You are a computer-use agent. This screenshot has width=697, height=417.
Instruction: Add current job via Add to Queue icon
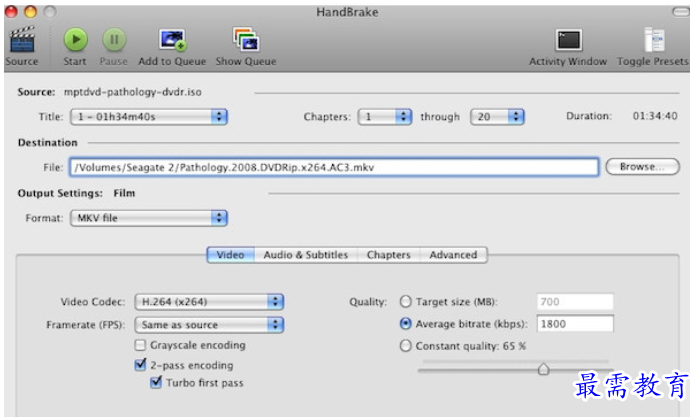[172, 40]
